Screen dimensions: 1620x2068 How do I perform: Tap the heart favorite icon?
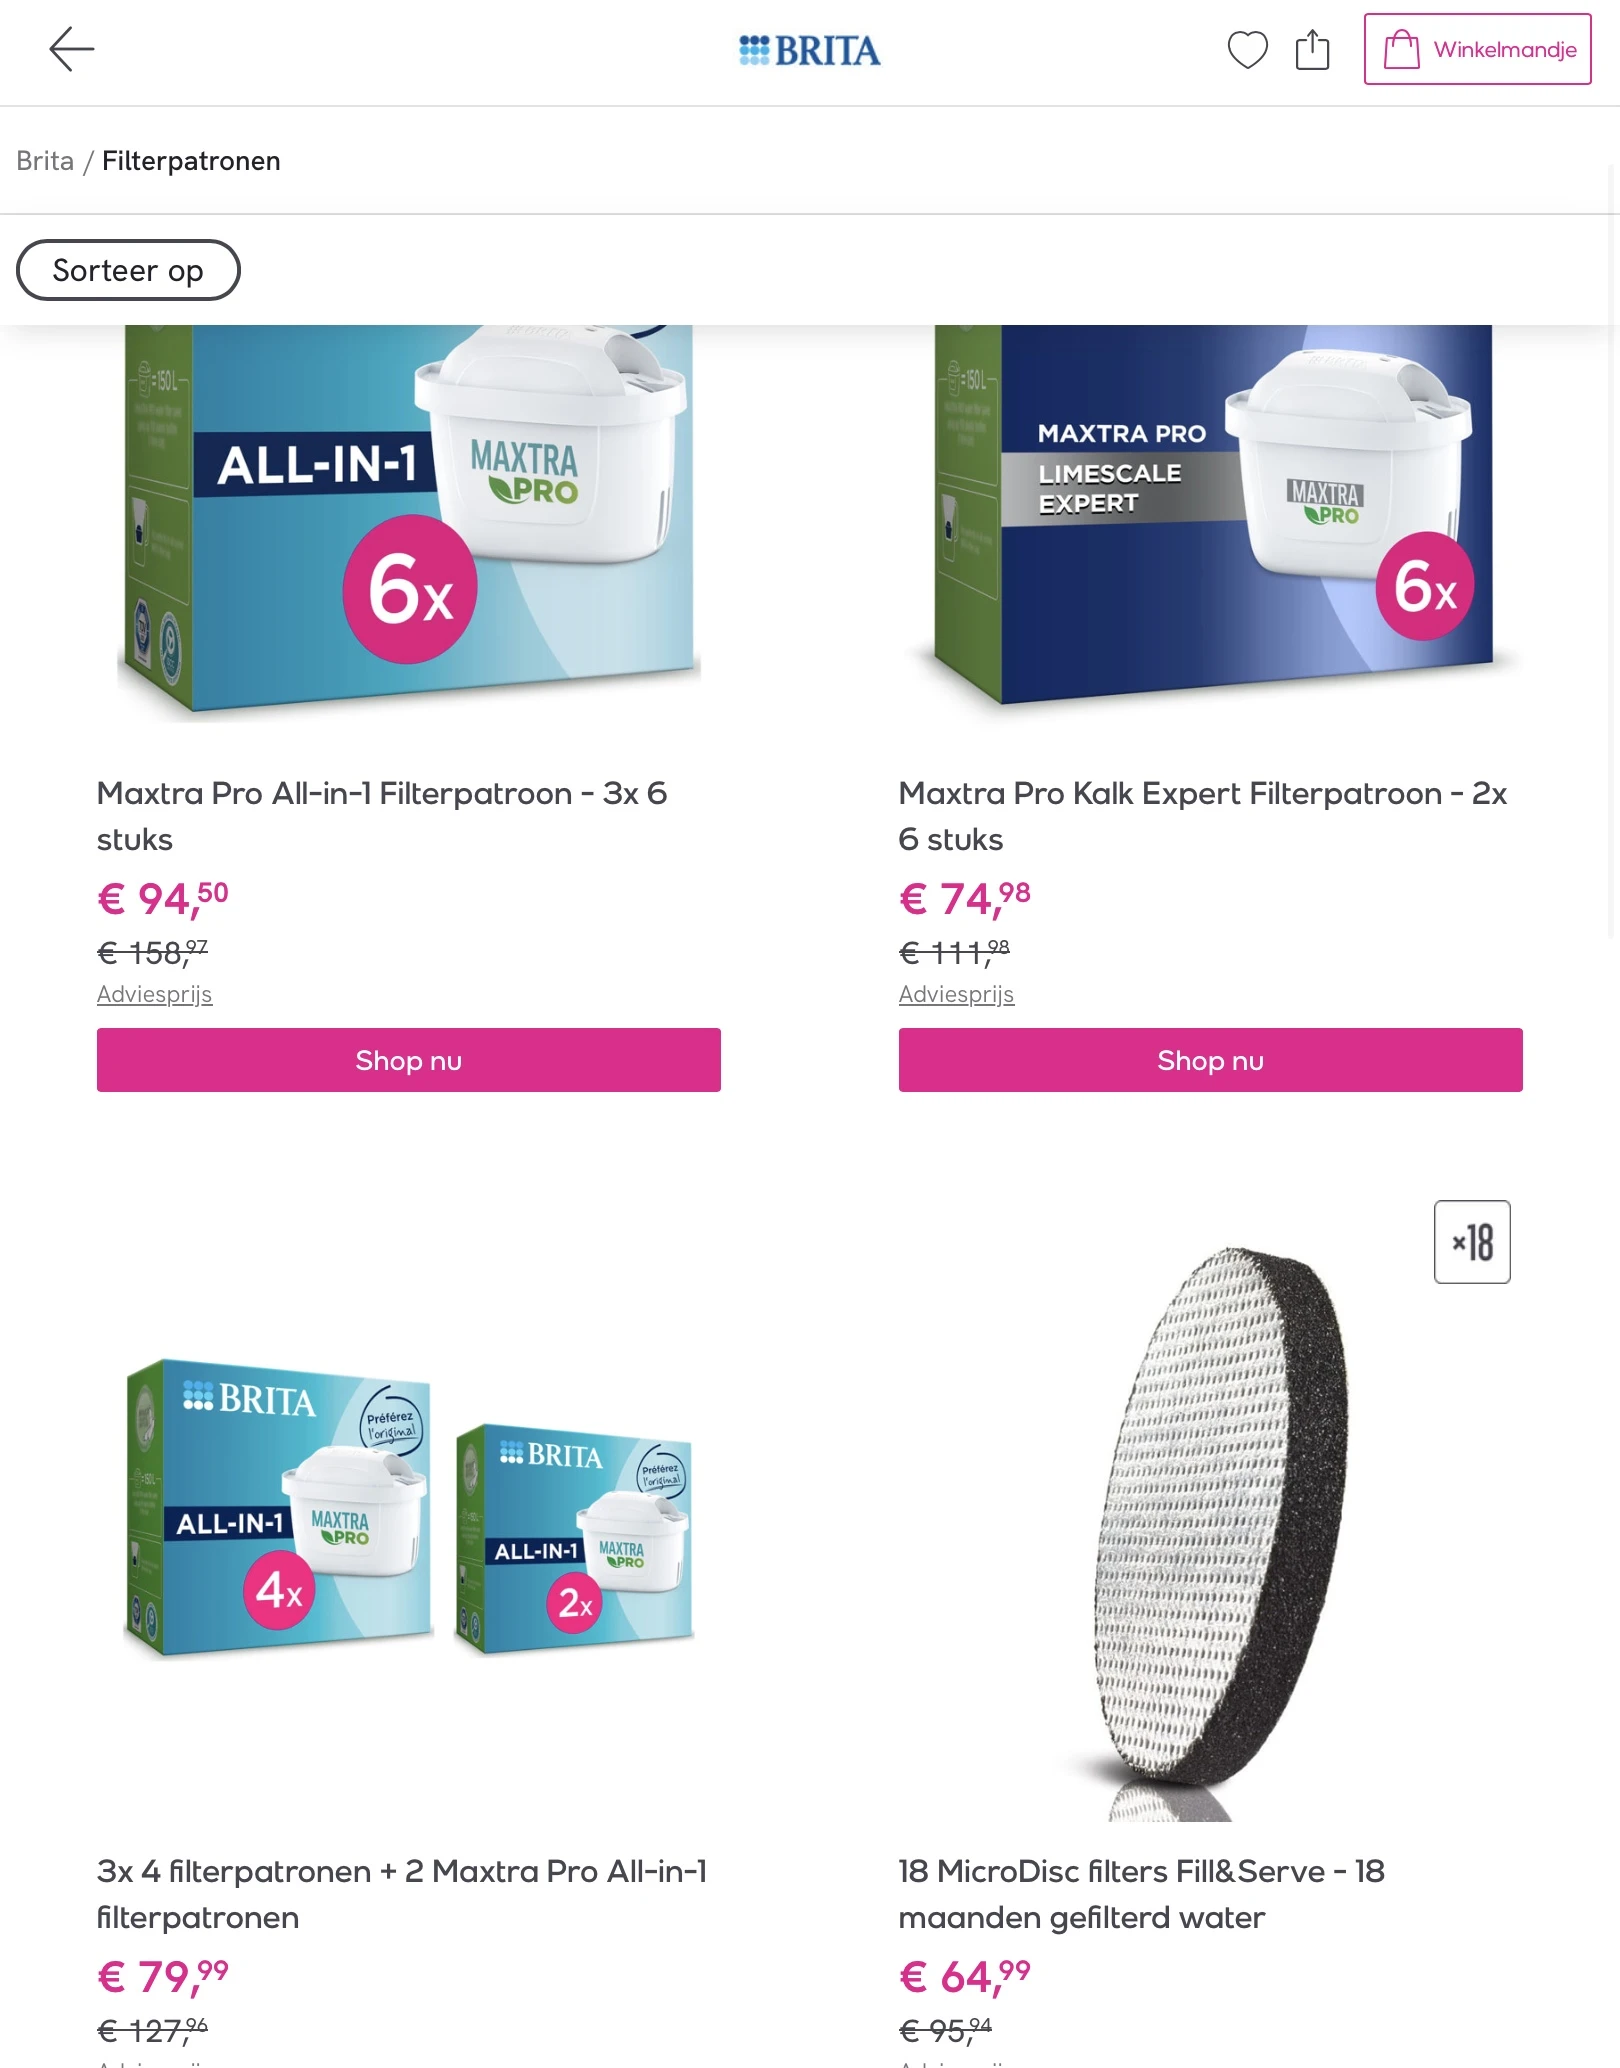pos(1247,50)
